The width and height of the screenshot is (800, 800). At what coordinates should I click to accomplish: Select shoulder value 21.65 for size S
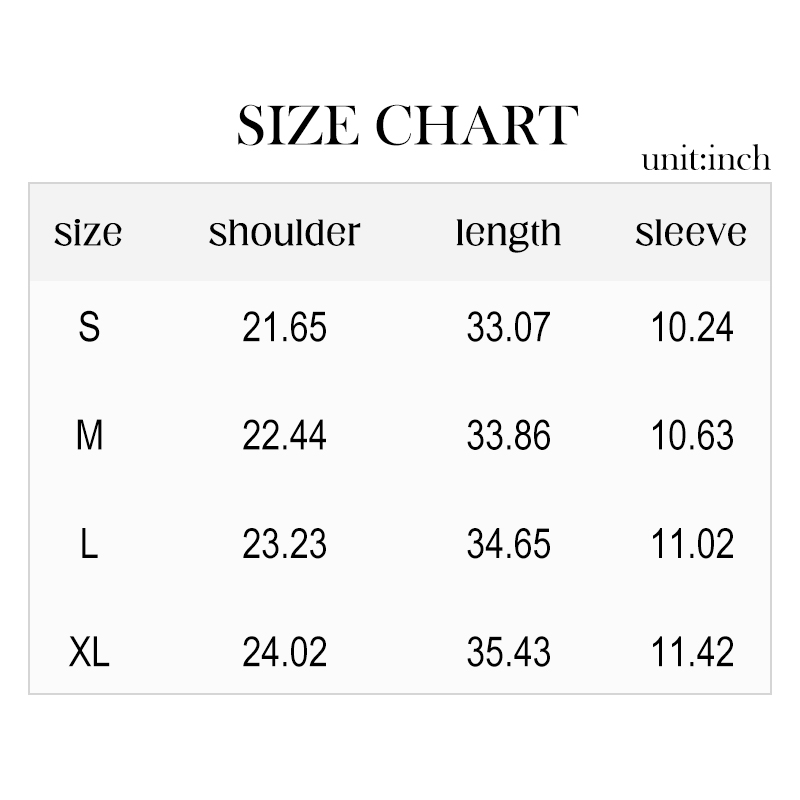click(x=284, y=327)
